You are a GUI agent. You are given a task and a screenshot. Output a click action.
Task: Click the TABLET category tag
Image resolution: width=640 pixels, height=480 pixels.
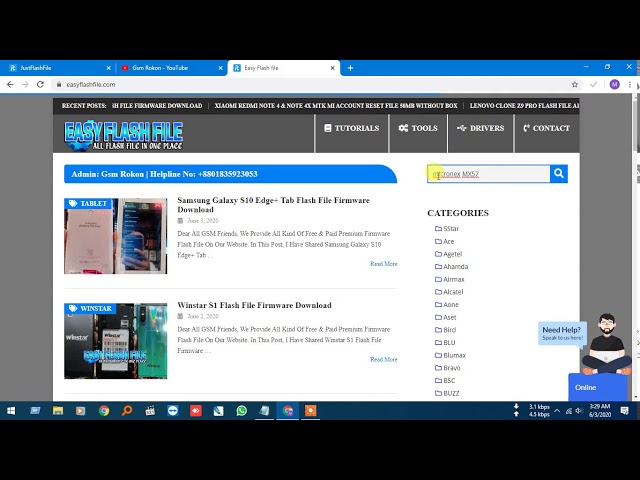pyautogui.click(x=88, y=203)
